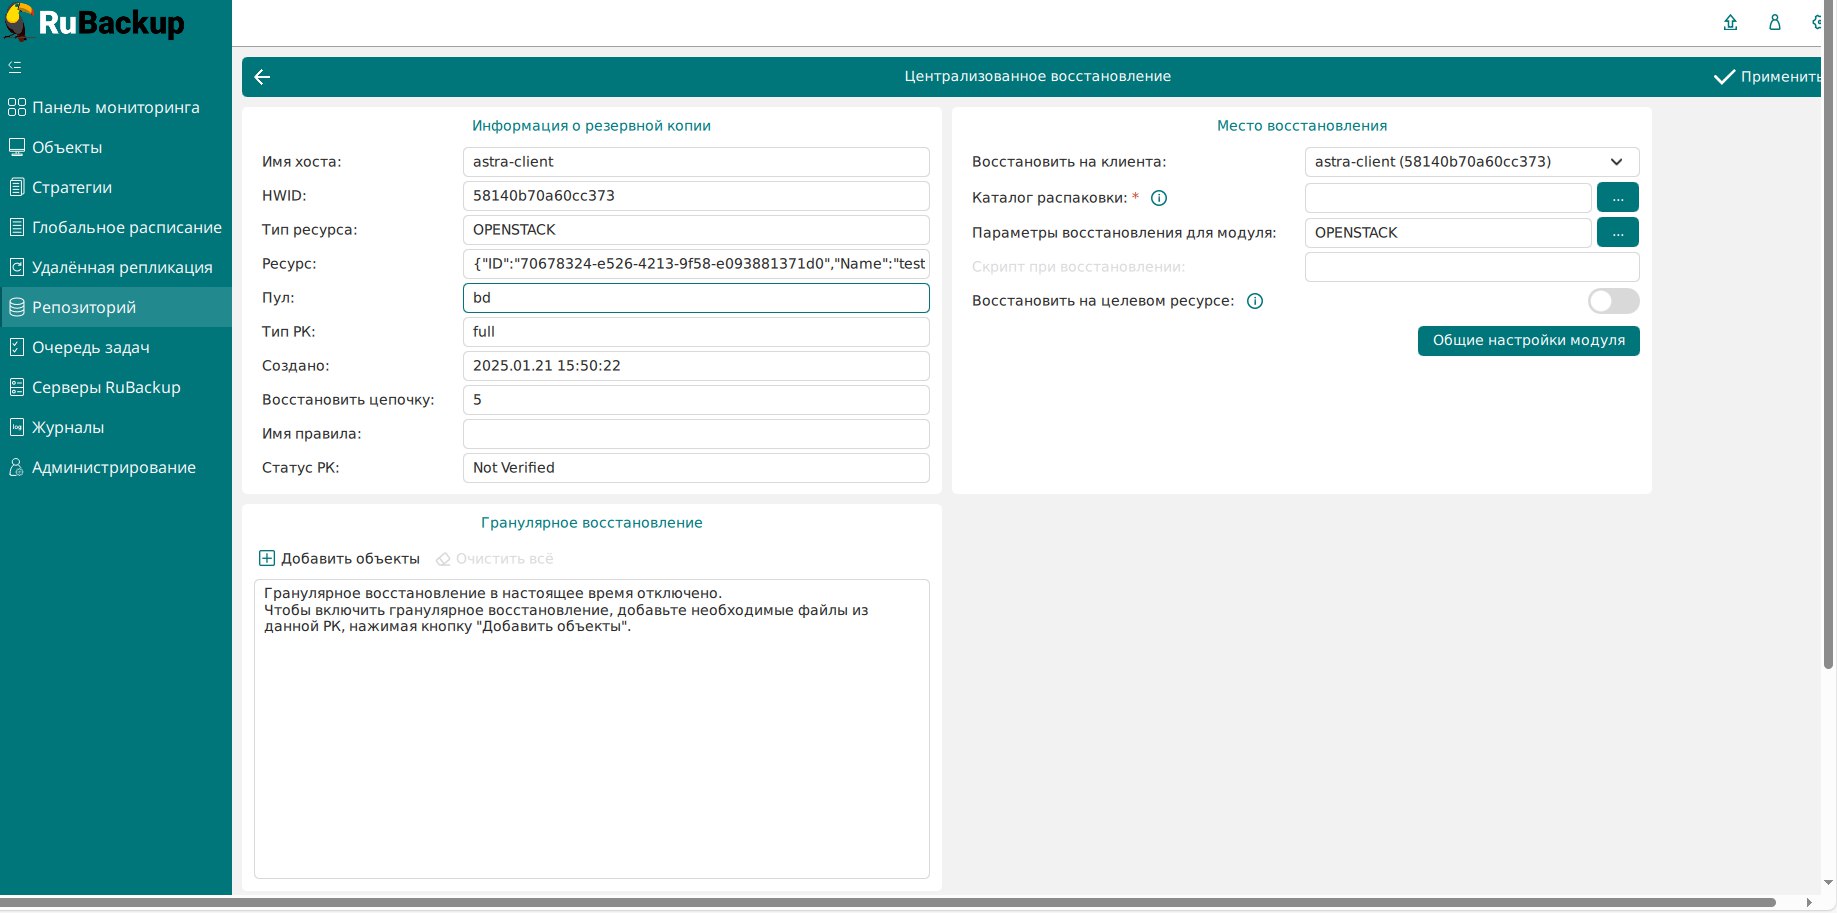Open module parameters with OPENSTACK ellipsis button
Image resolution: width=1837 pixels, height=913 pixels.
pos(1618,233)
